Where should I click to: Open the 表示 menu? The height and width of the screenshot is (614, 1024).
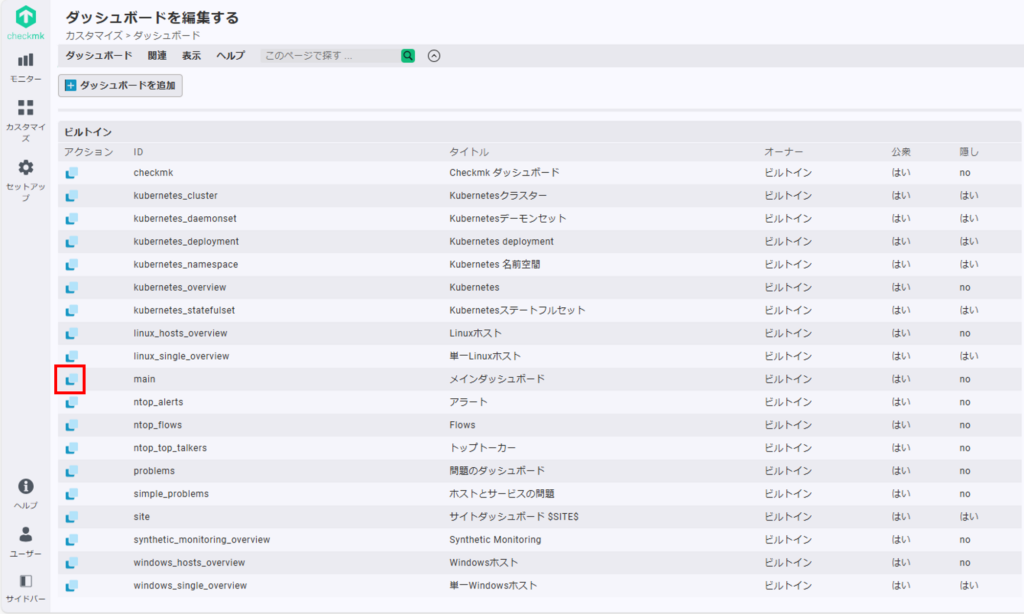click(x=191, y=56)
